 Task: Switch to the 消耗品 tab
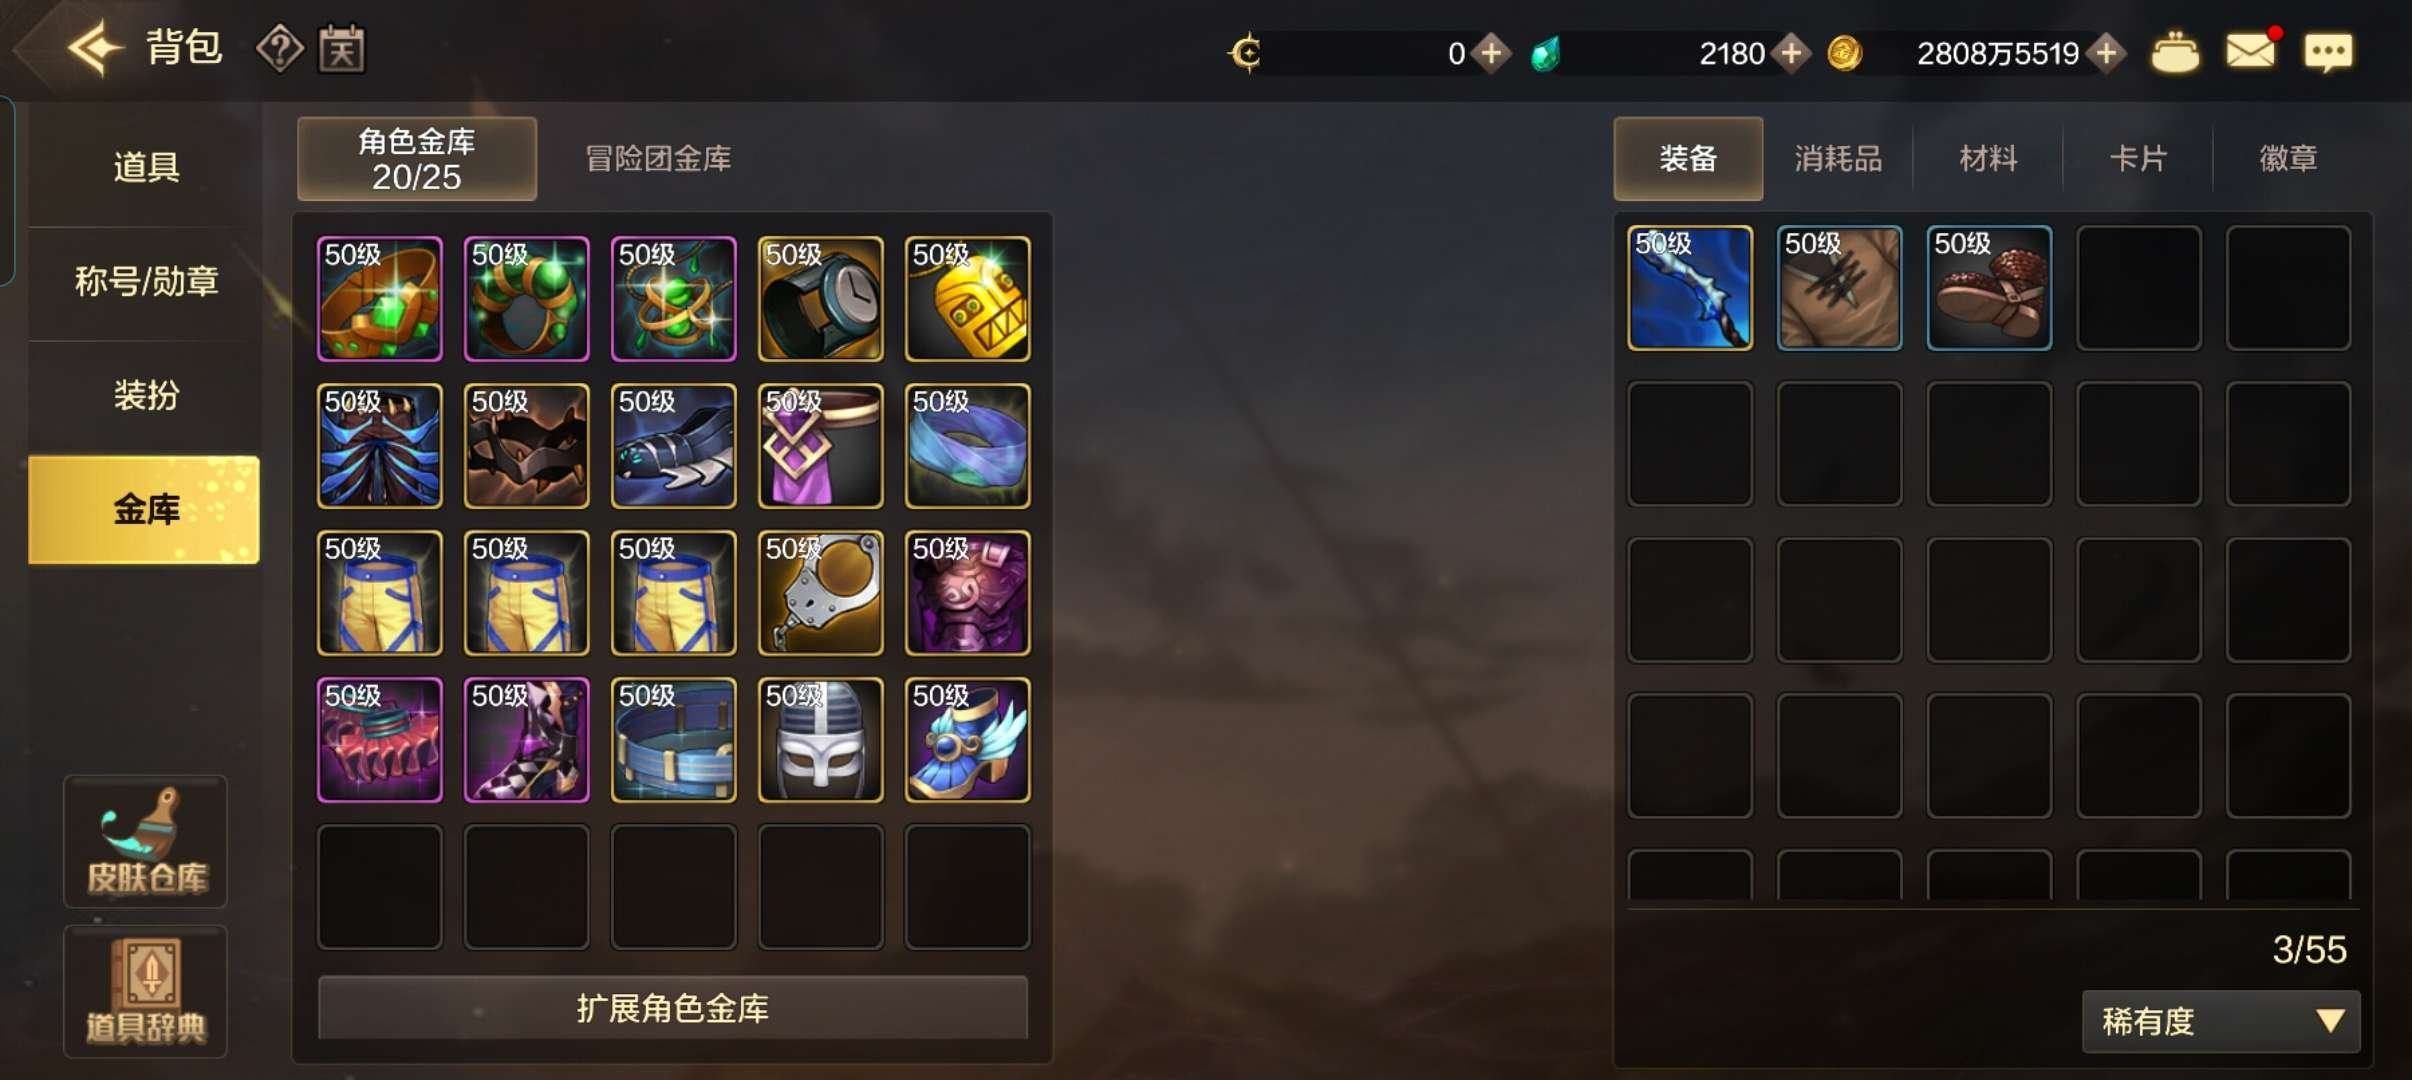click(x=1838, y=158)
